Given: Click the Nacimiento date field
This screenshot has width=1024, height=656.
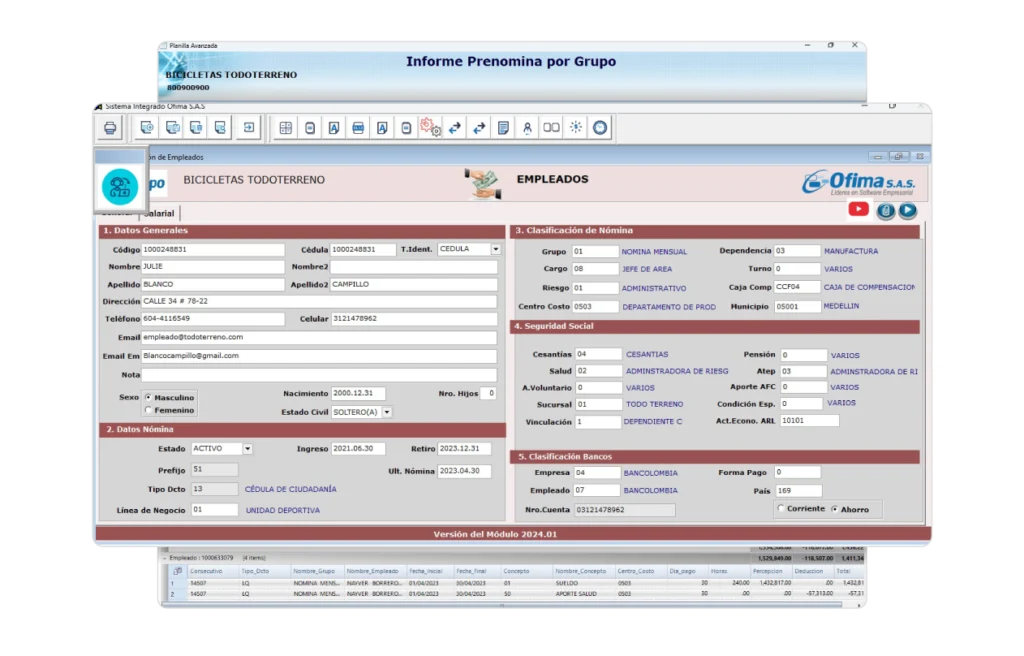Looking at the screenshot, I should pyautogui.click(x=359, y=393).
